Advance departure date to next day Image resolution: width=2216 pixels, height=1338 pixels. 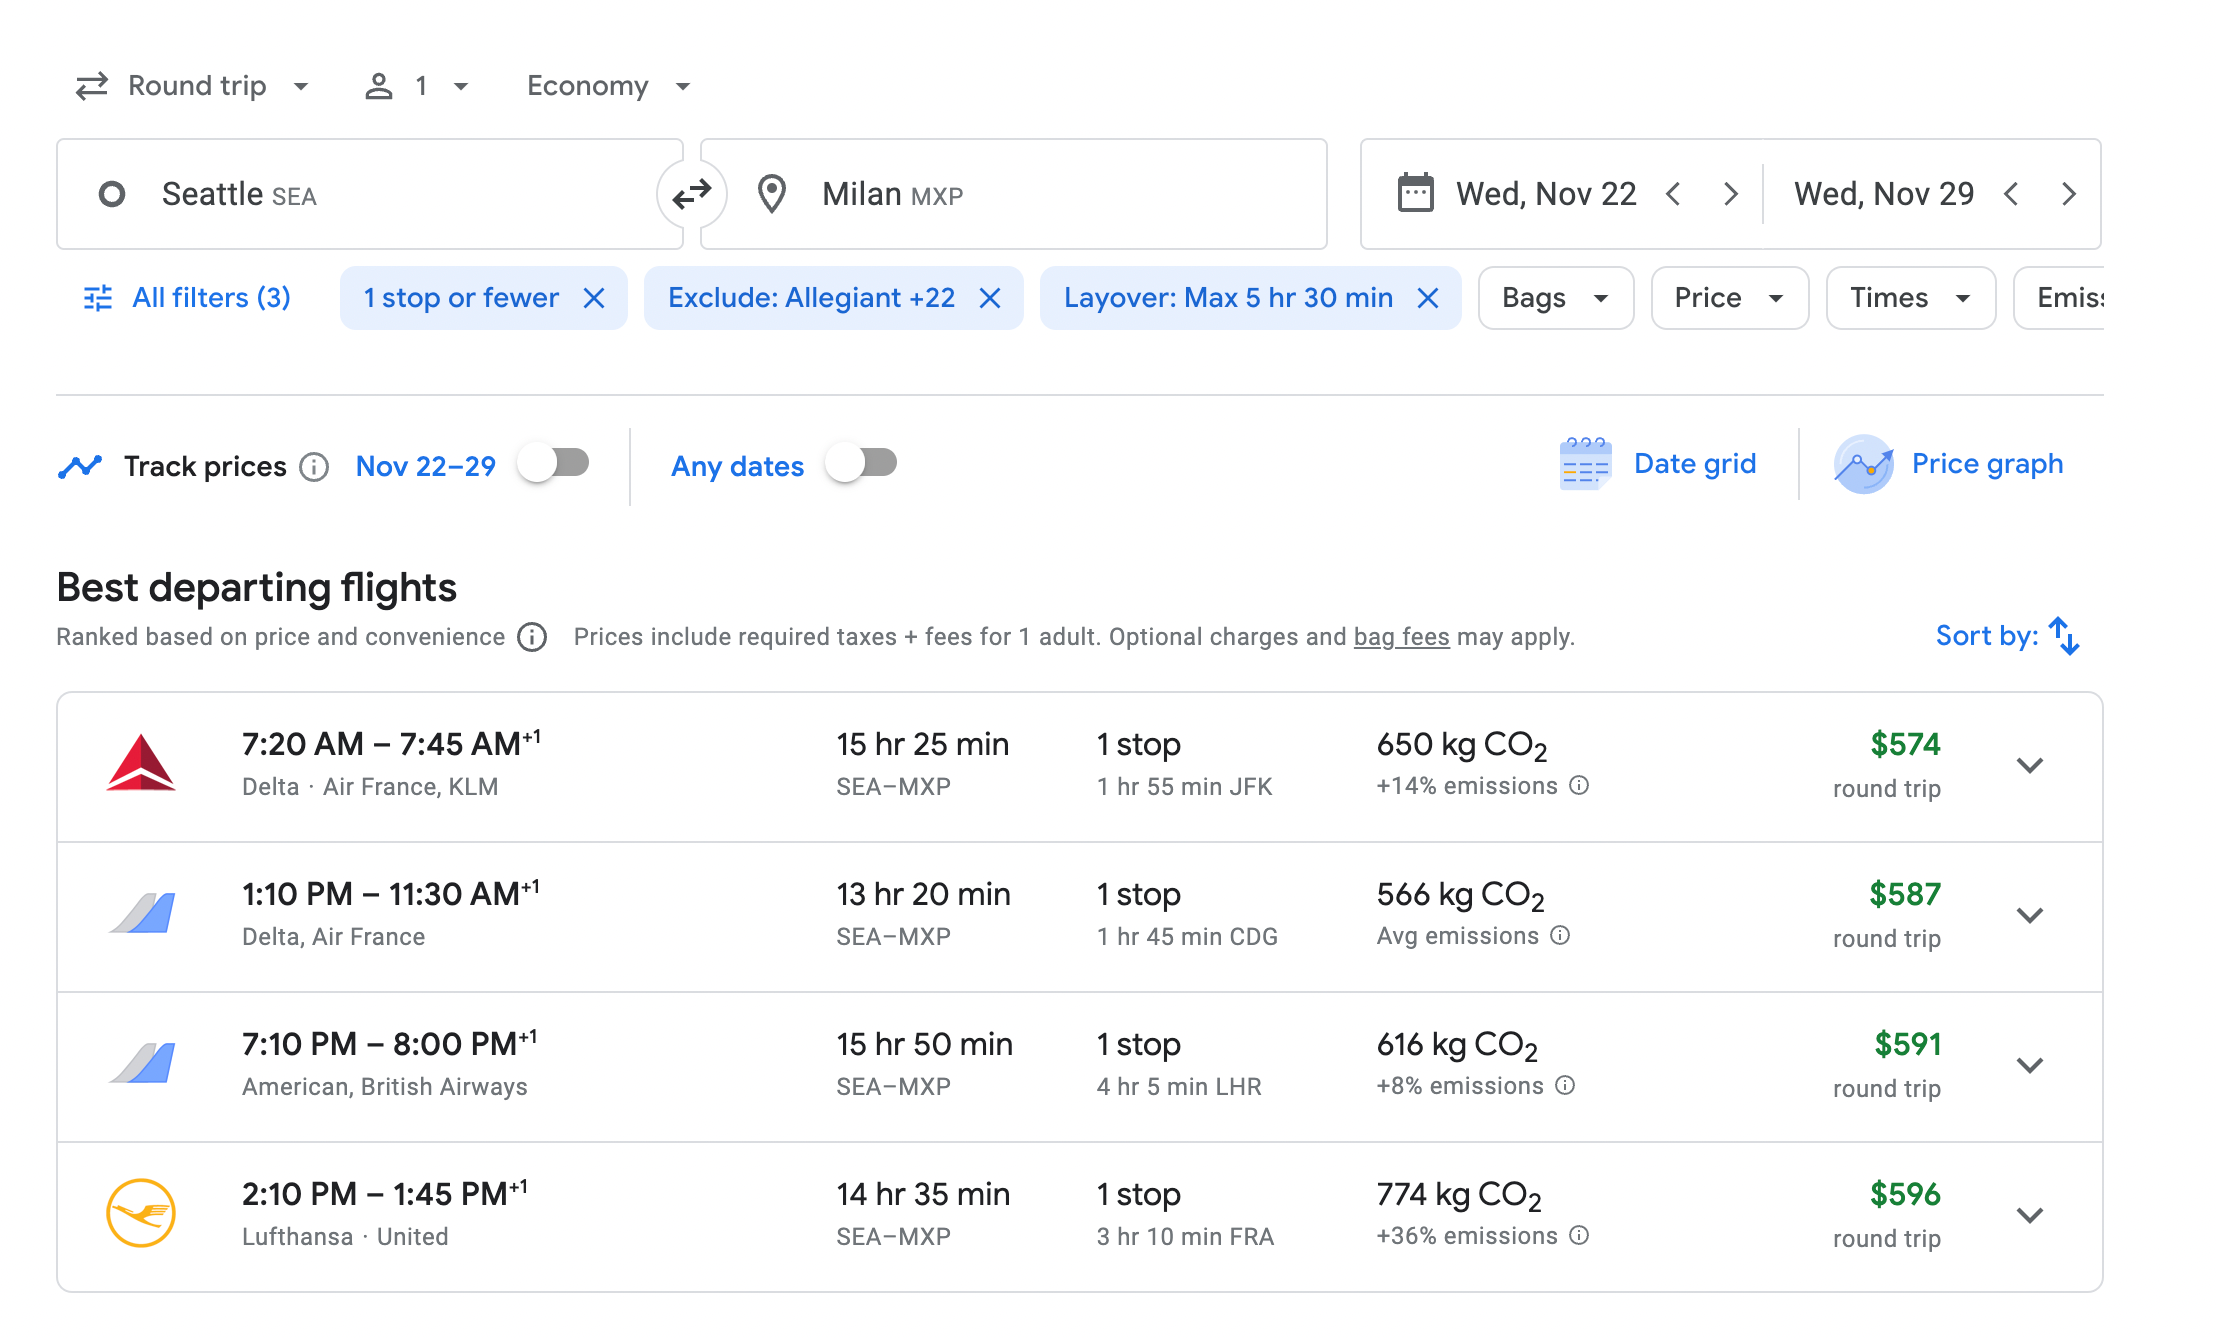(x=1731, y=194)
